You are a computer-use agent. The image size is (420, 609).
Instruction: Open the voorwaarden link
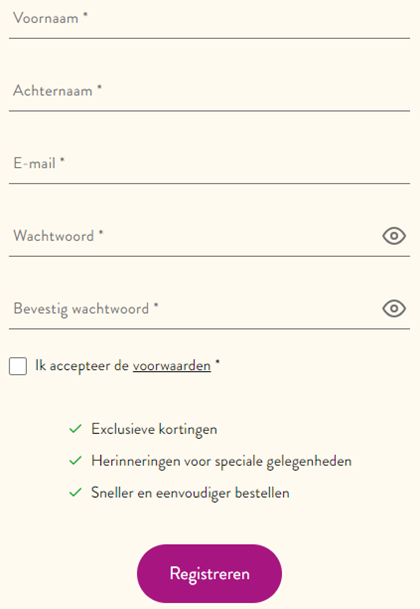click(172, 366)
